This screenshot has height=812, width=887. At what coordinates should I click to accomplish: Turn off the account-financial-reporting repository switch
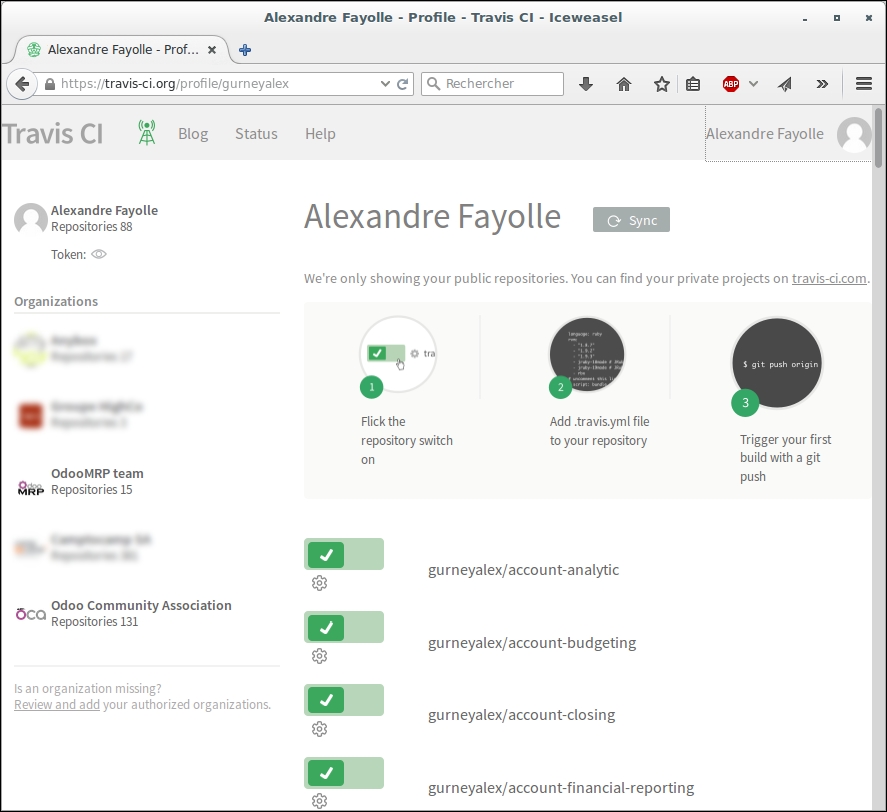click(x=344, y=772)
